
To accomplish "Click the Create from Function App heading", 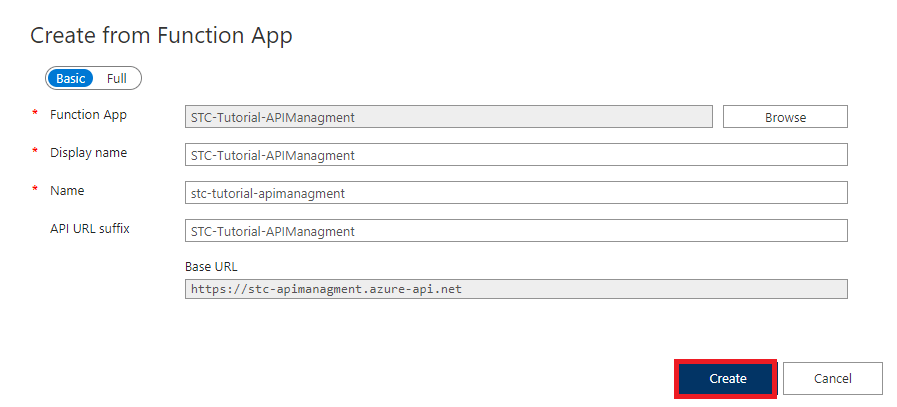I will 161,35.
